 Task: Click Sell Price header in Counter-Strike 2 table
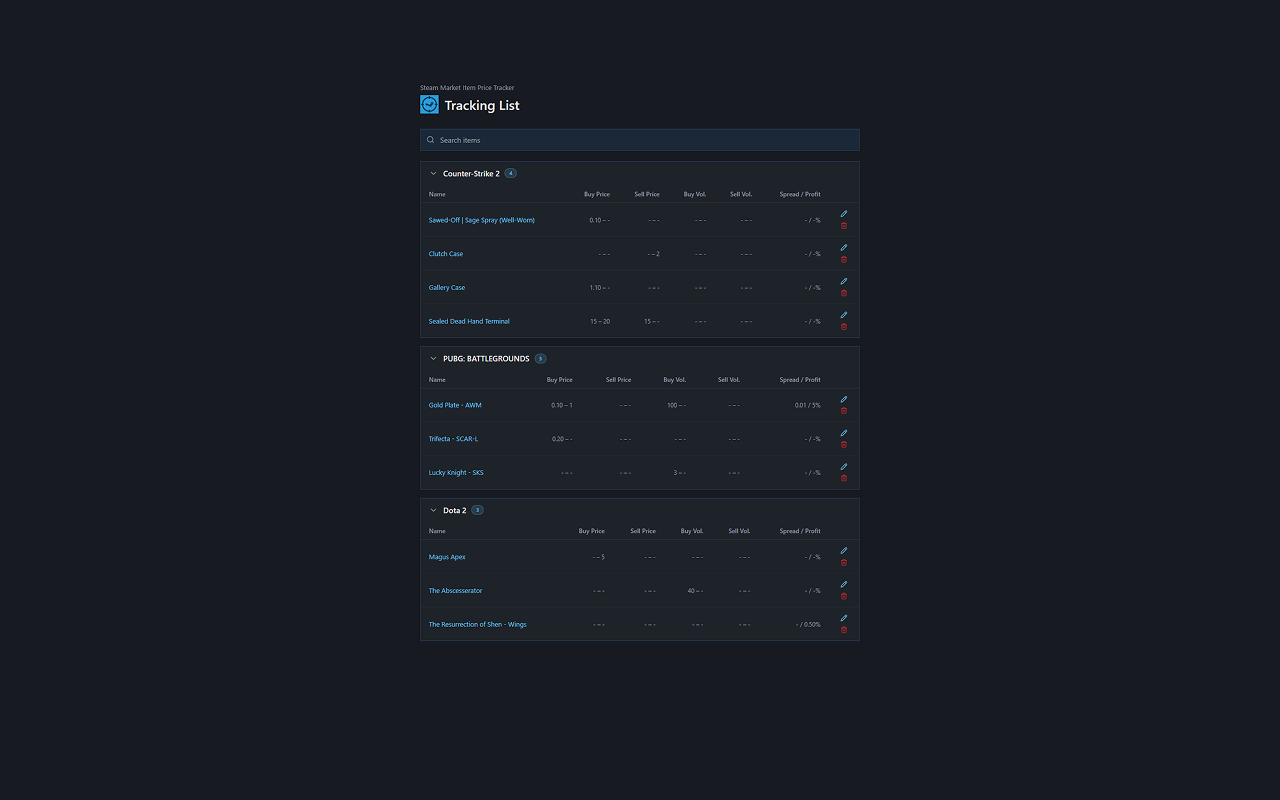point(647,194)
